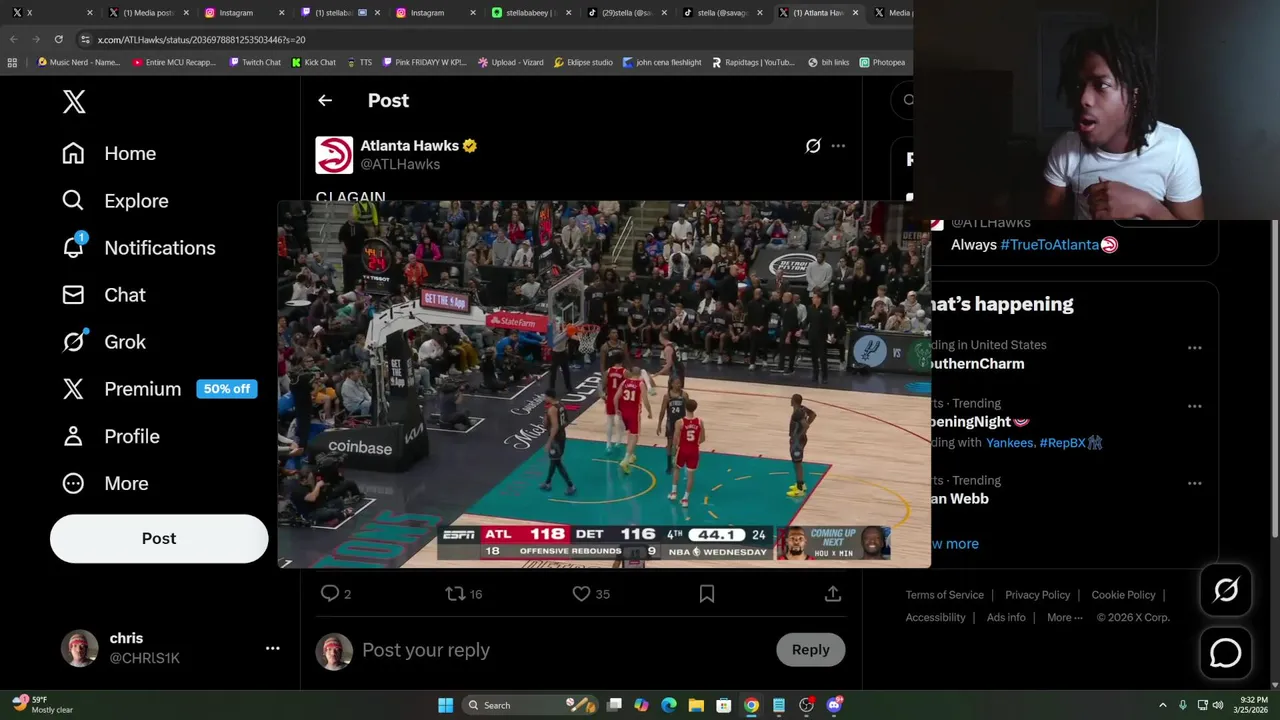Click the X logo in the sidebar
1280x720 pixels.
point(74,101)
